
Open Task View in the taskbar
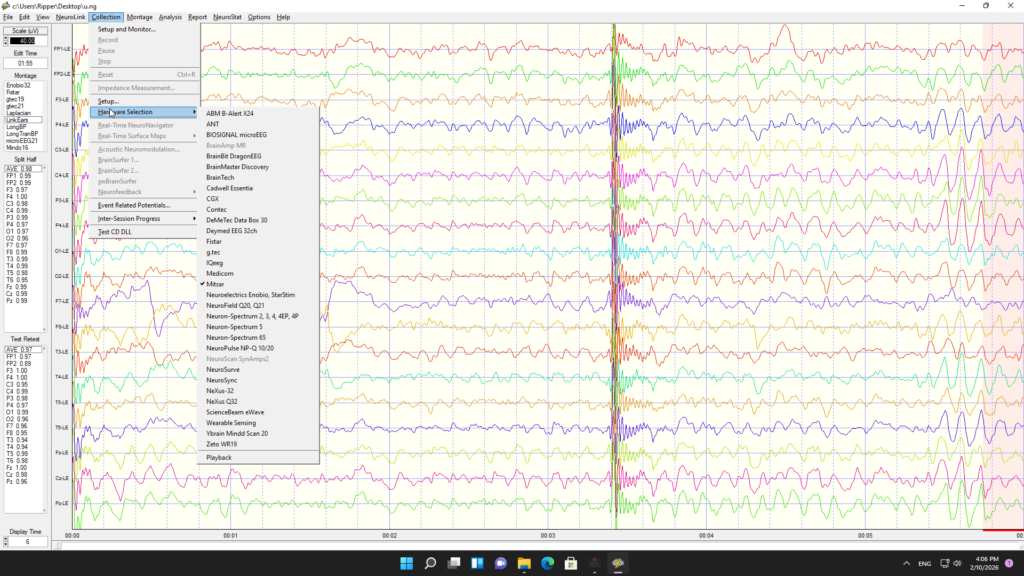pos(453,563)
